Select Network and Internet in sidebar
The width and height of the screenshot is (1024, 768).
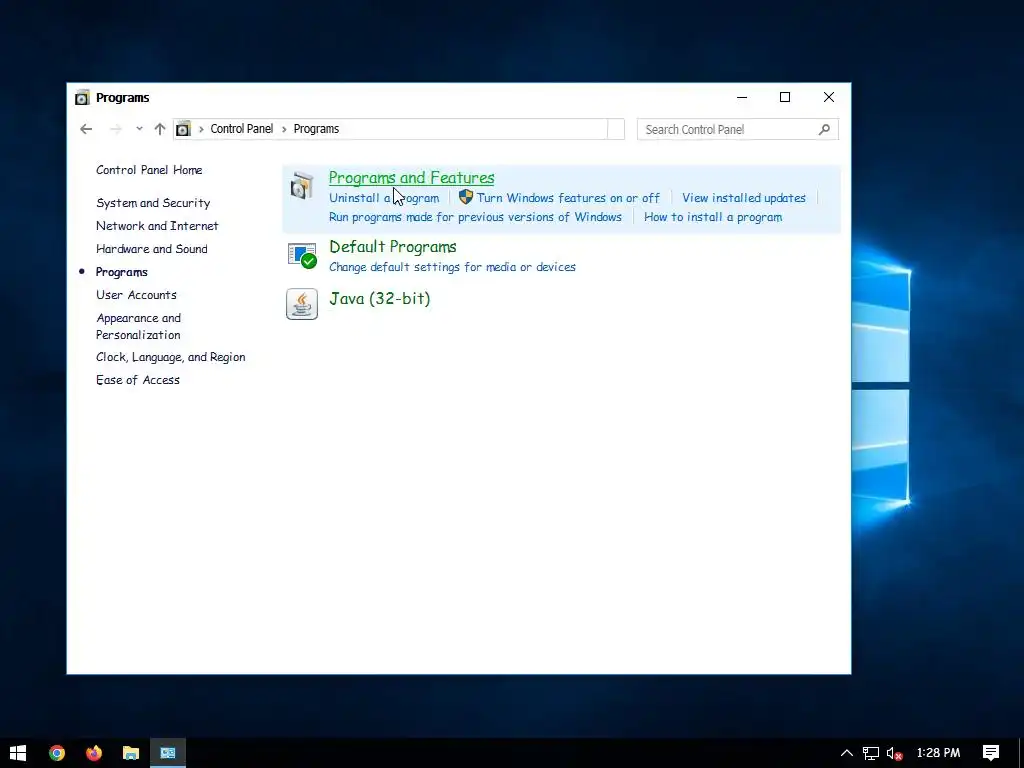(157, 226)
